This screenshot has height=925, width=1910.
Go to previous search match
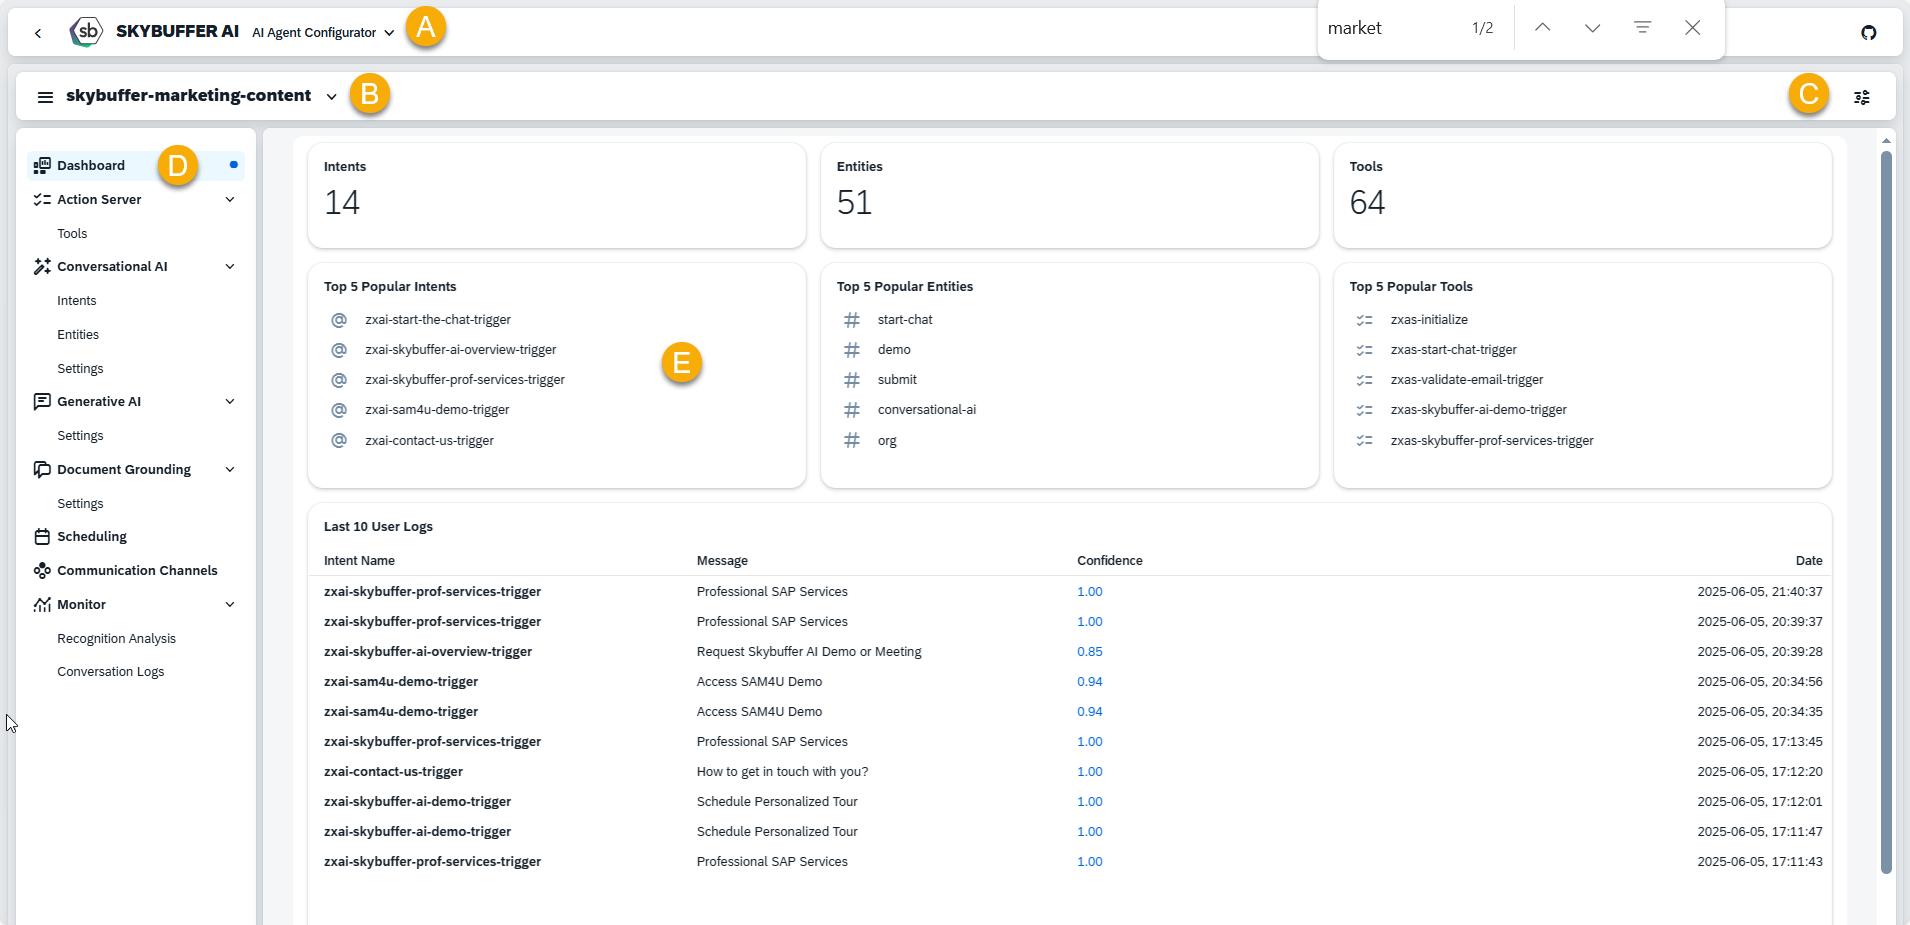[1542, 28]
